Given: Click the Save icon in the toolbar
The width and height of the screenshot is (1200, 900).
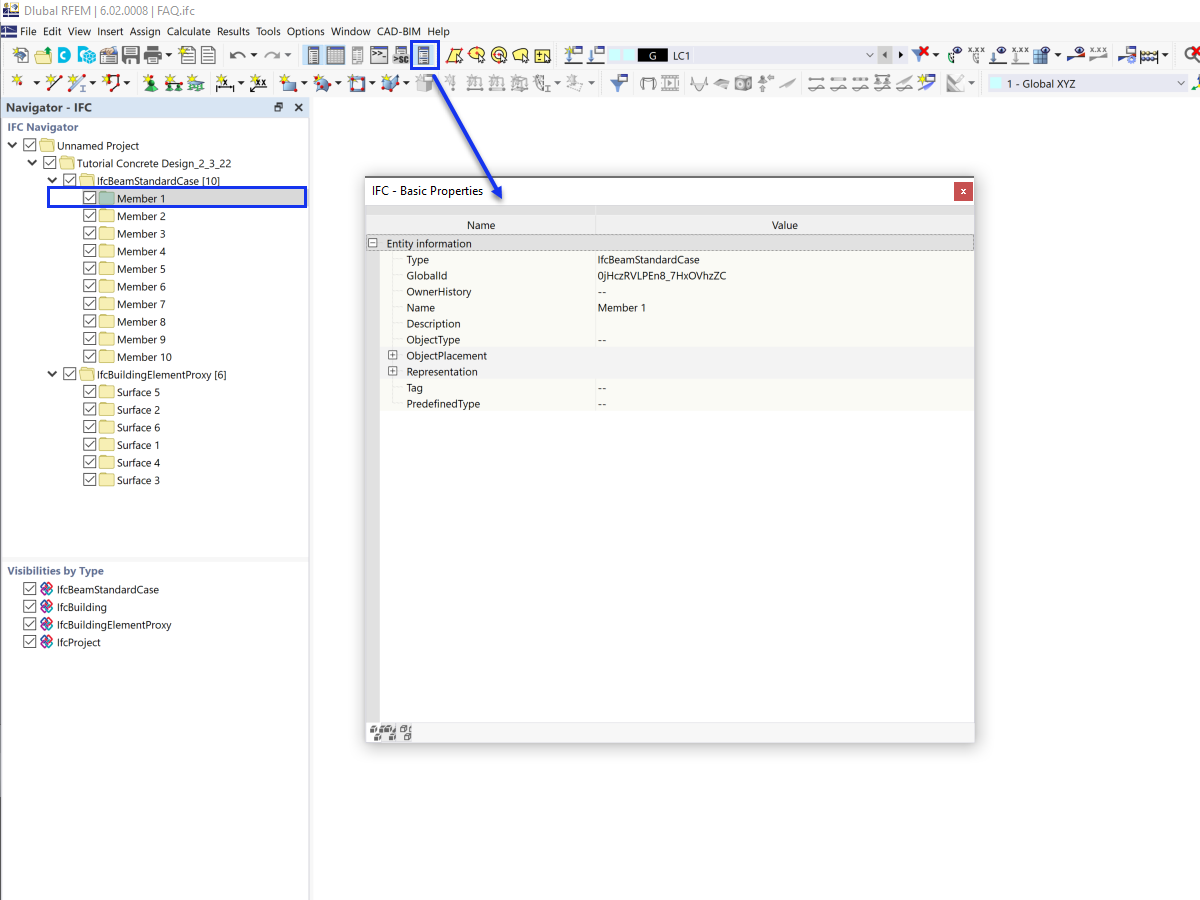Looking at the screenshot, I should (130, 55).
